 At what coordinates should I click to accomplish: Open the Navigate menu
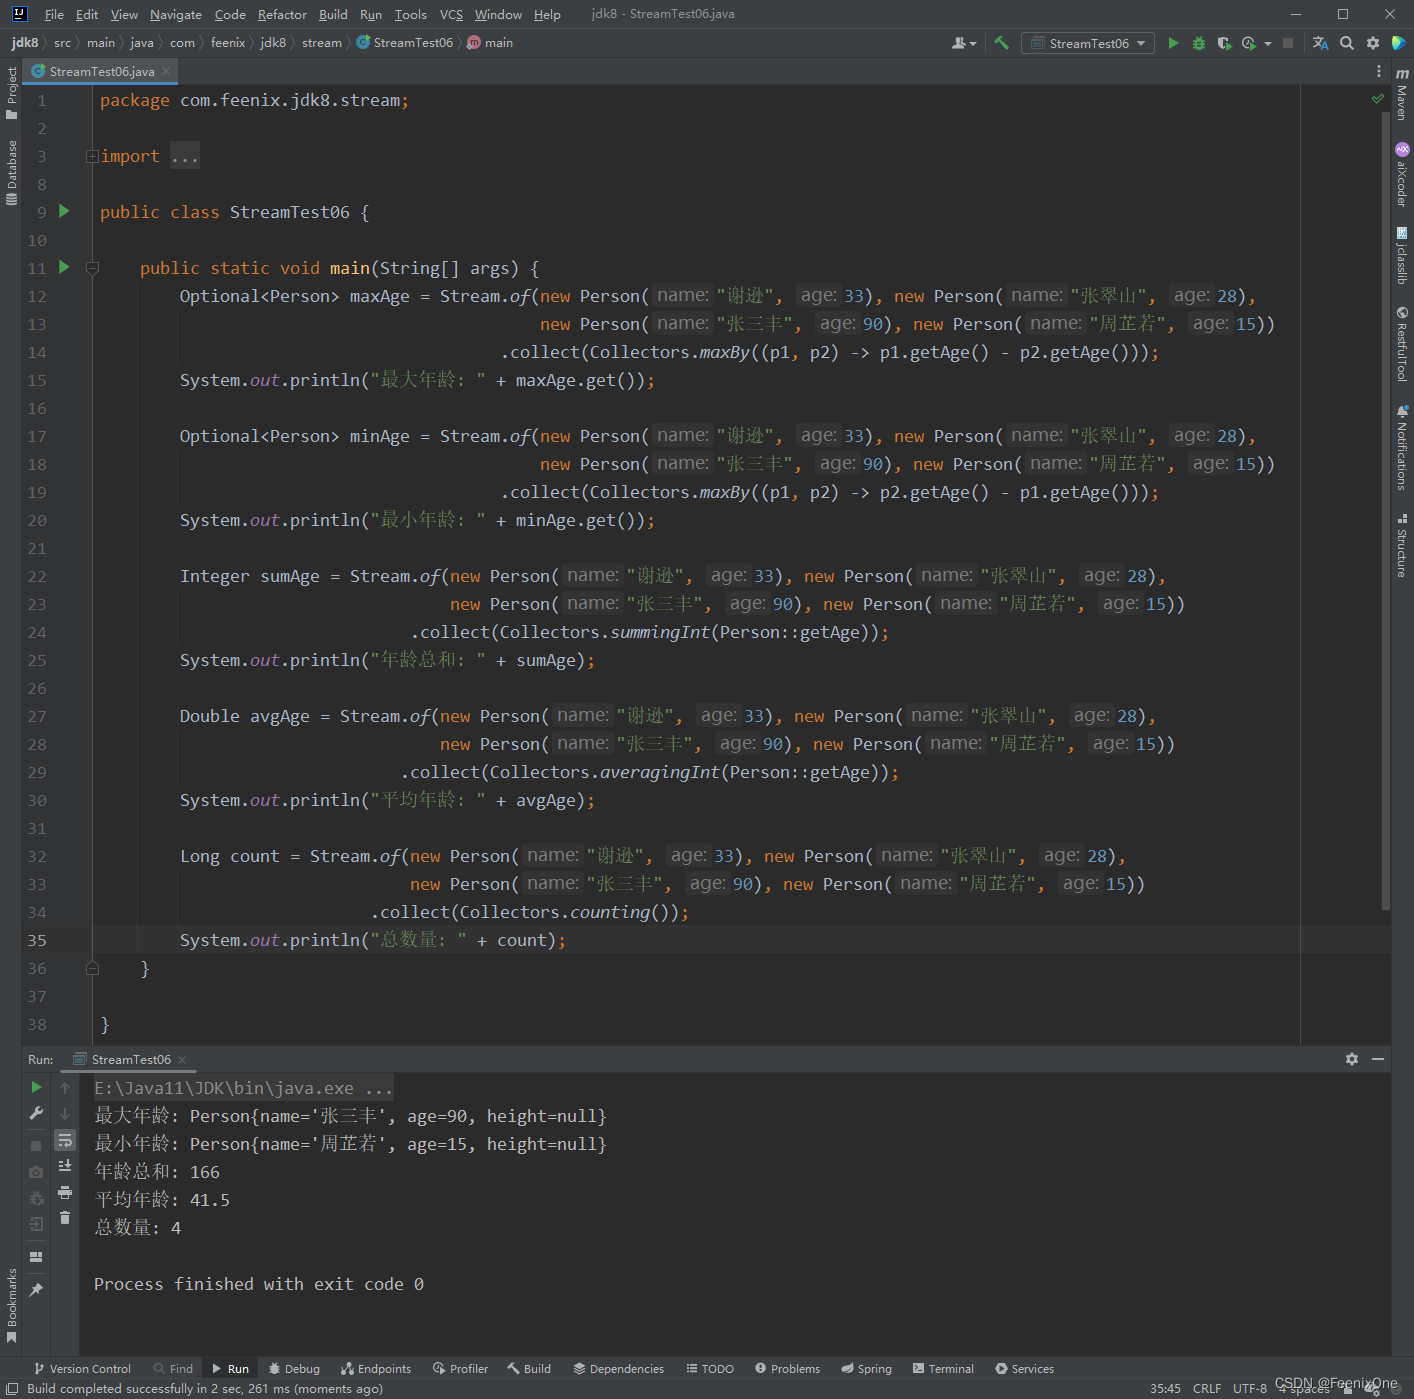pyautogui.click(x=176, y=14)
